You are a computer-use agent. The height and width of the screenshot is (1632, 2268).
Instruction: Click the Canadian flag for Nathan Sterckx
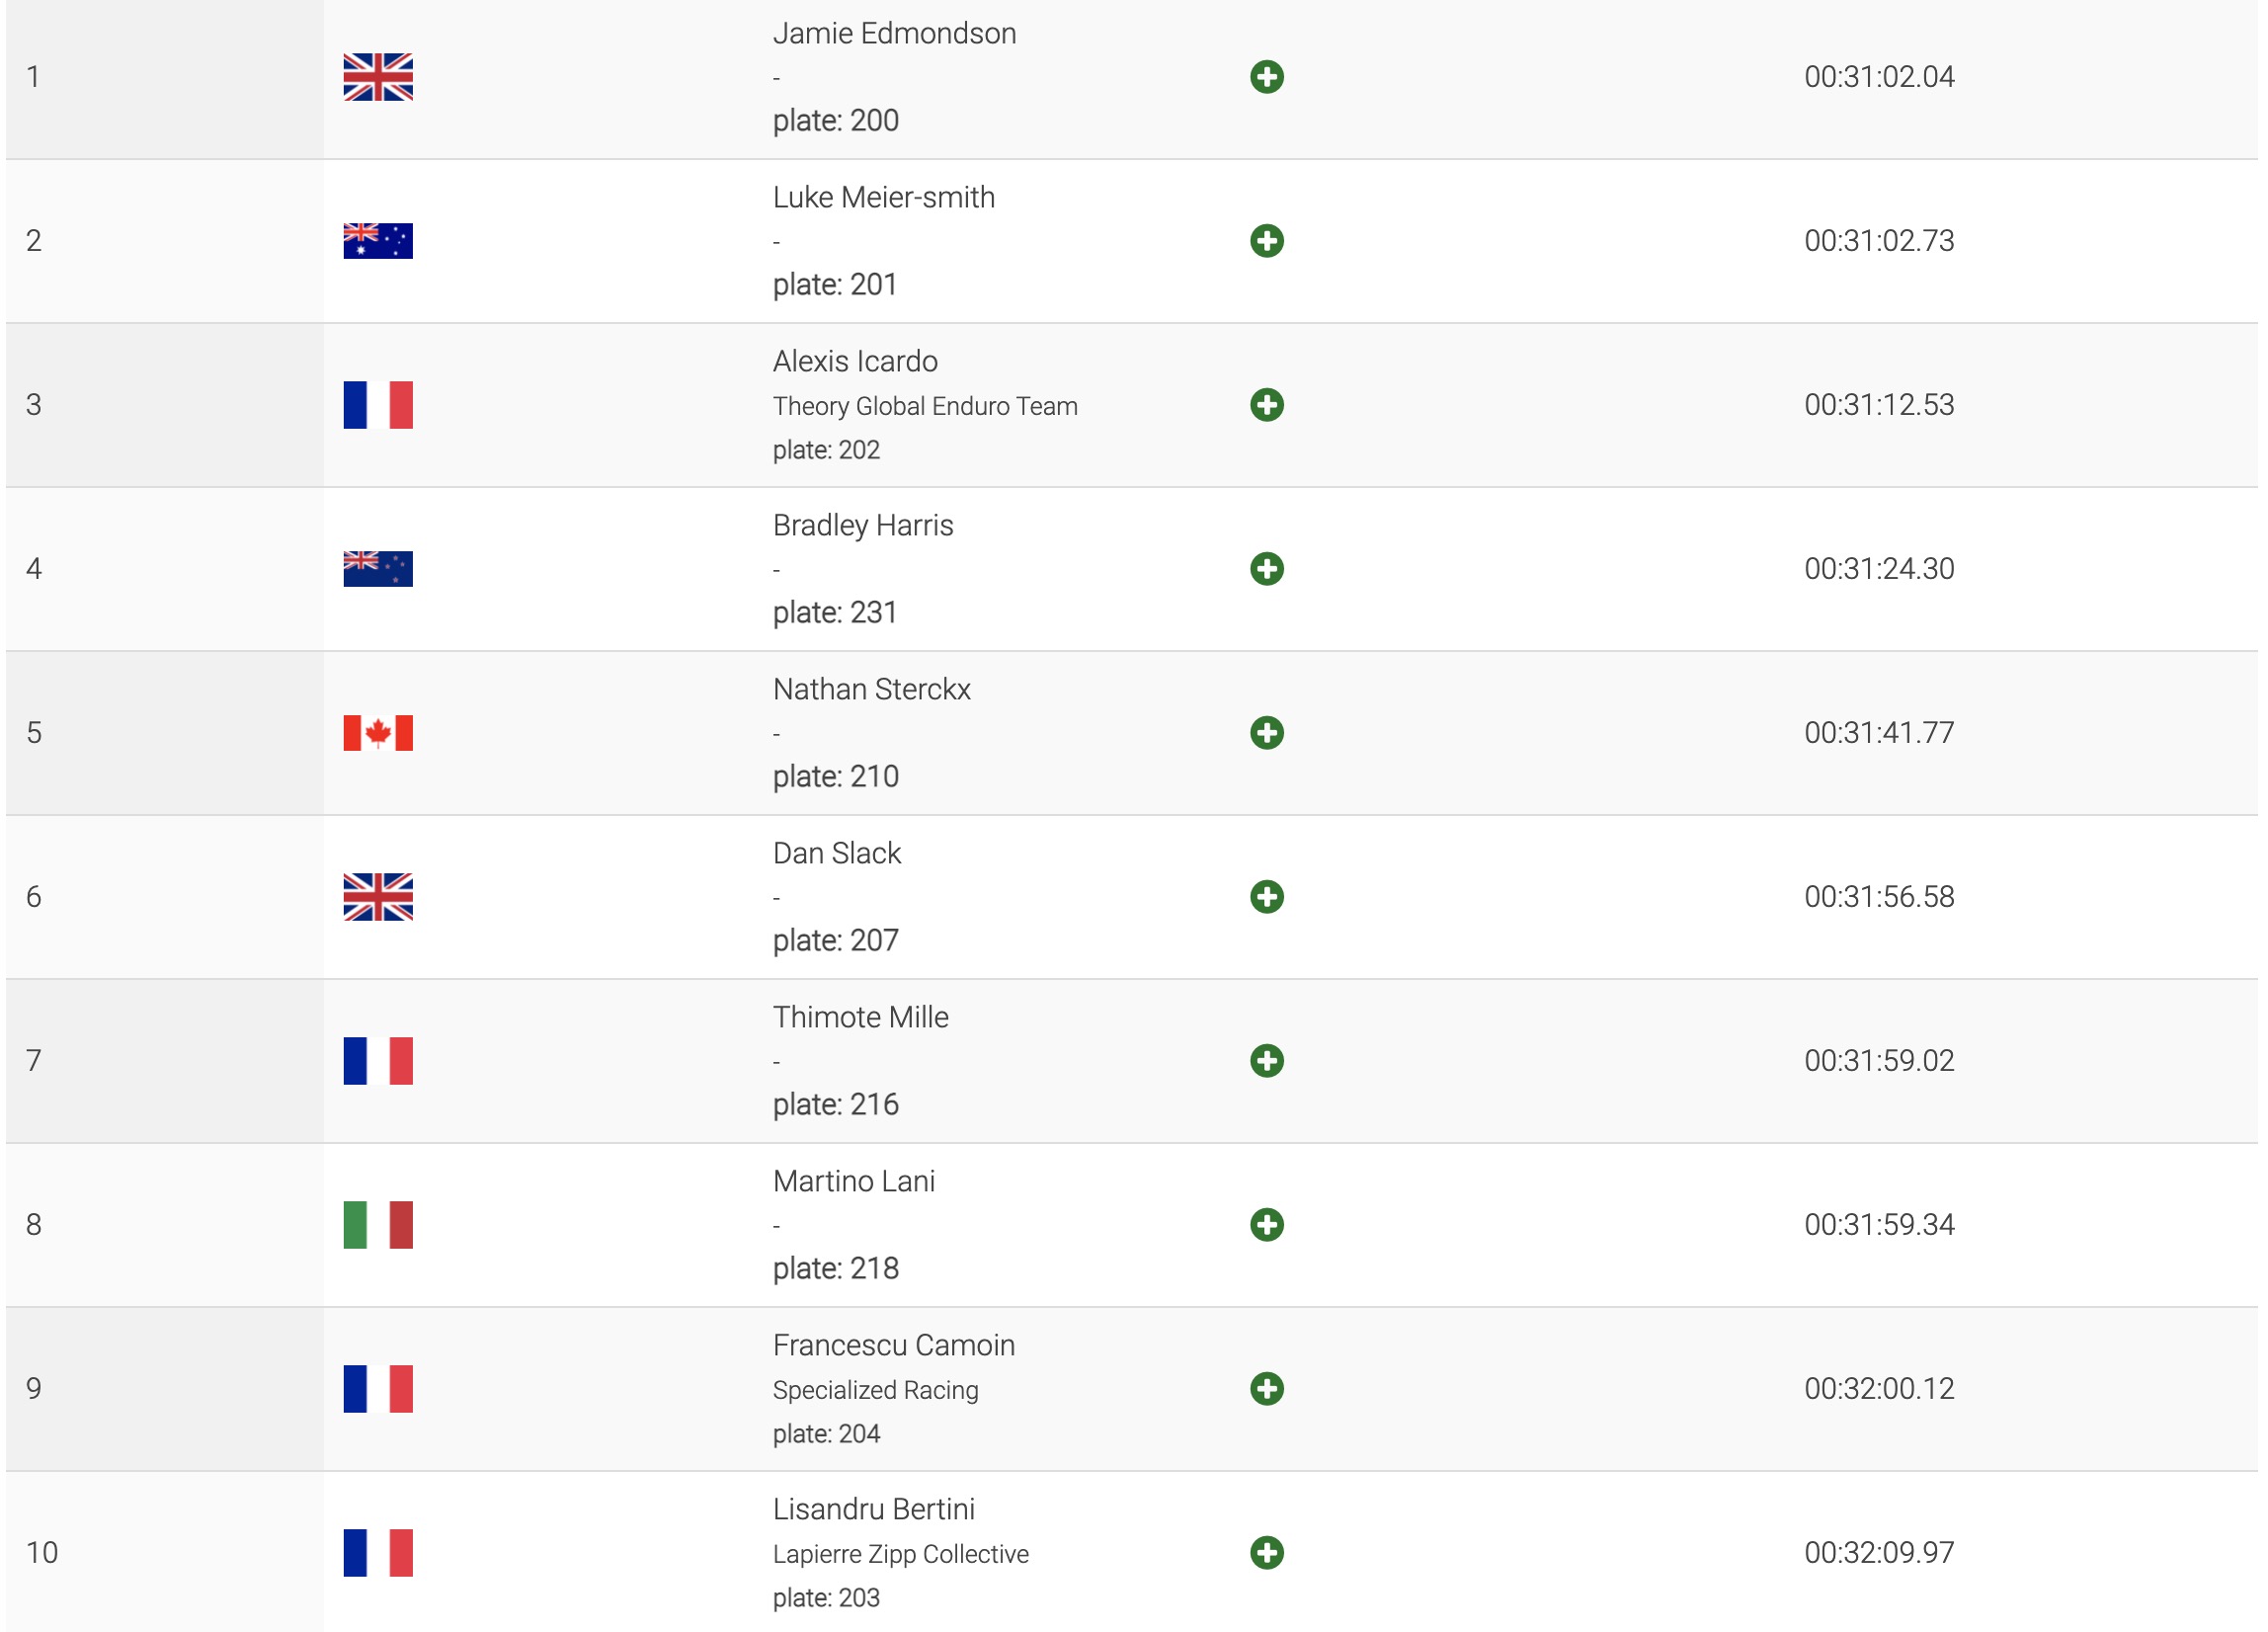[378, 733]
